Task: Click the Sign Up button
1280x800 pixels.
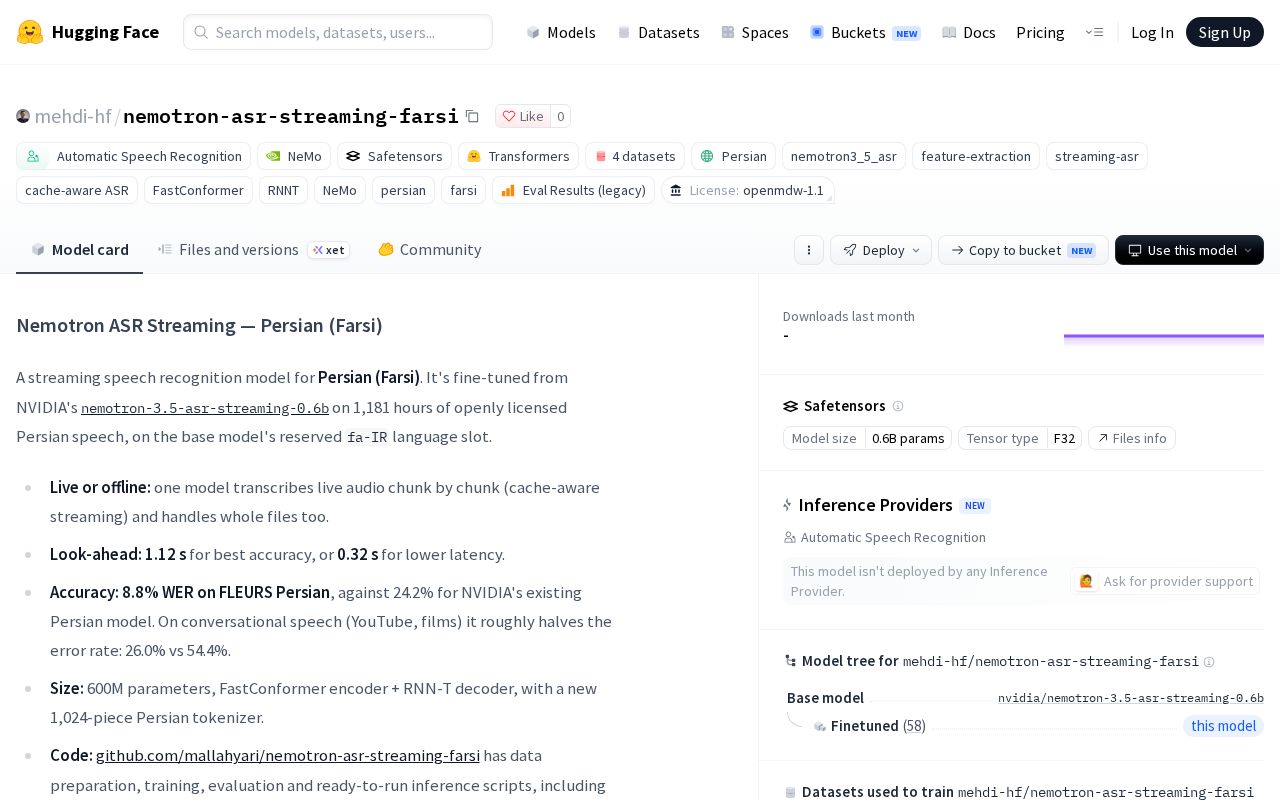Action: 1225,32
